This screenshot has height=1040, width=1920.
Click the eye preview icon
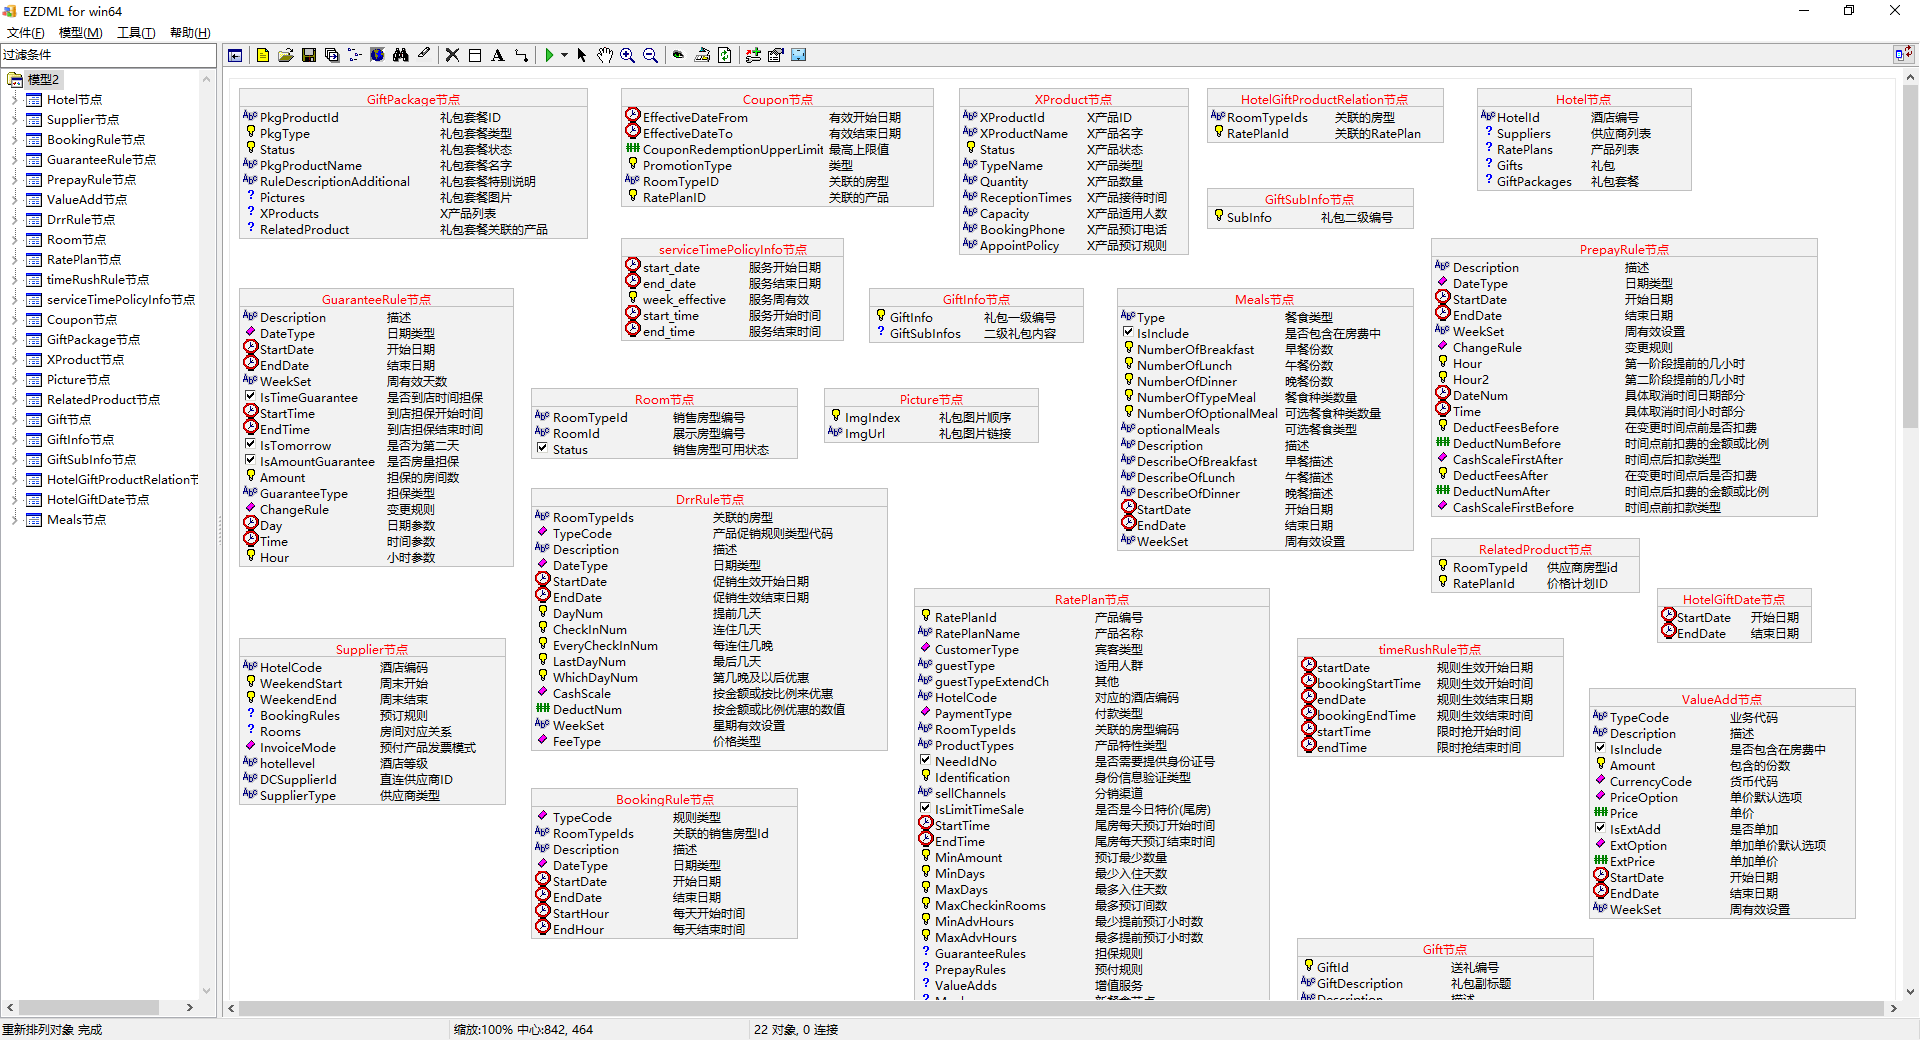[679, 55]
